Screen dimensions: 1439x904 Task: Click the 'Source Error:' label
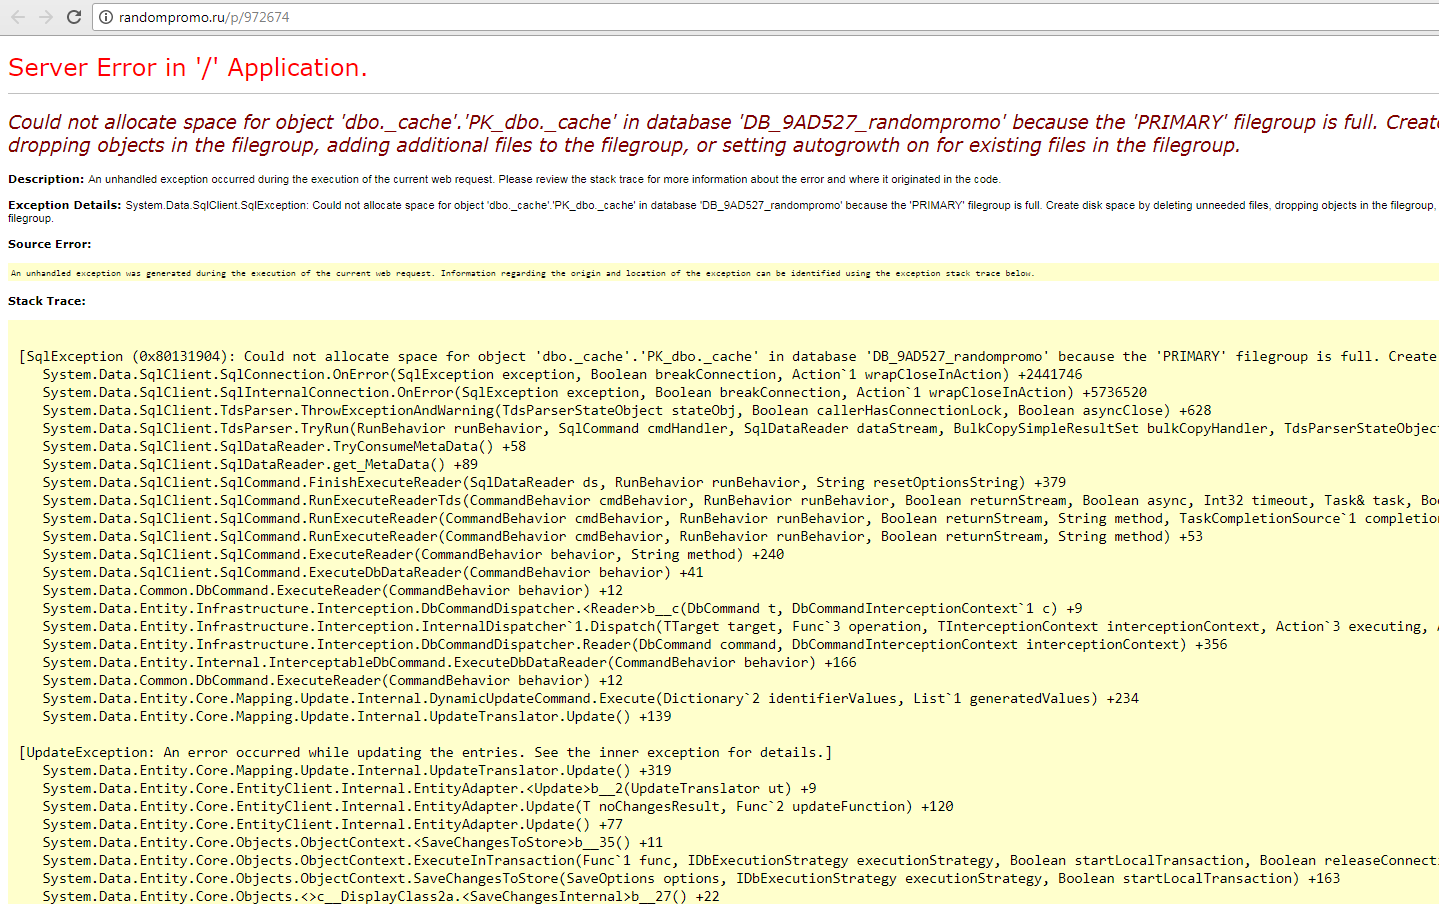49,244
